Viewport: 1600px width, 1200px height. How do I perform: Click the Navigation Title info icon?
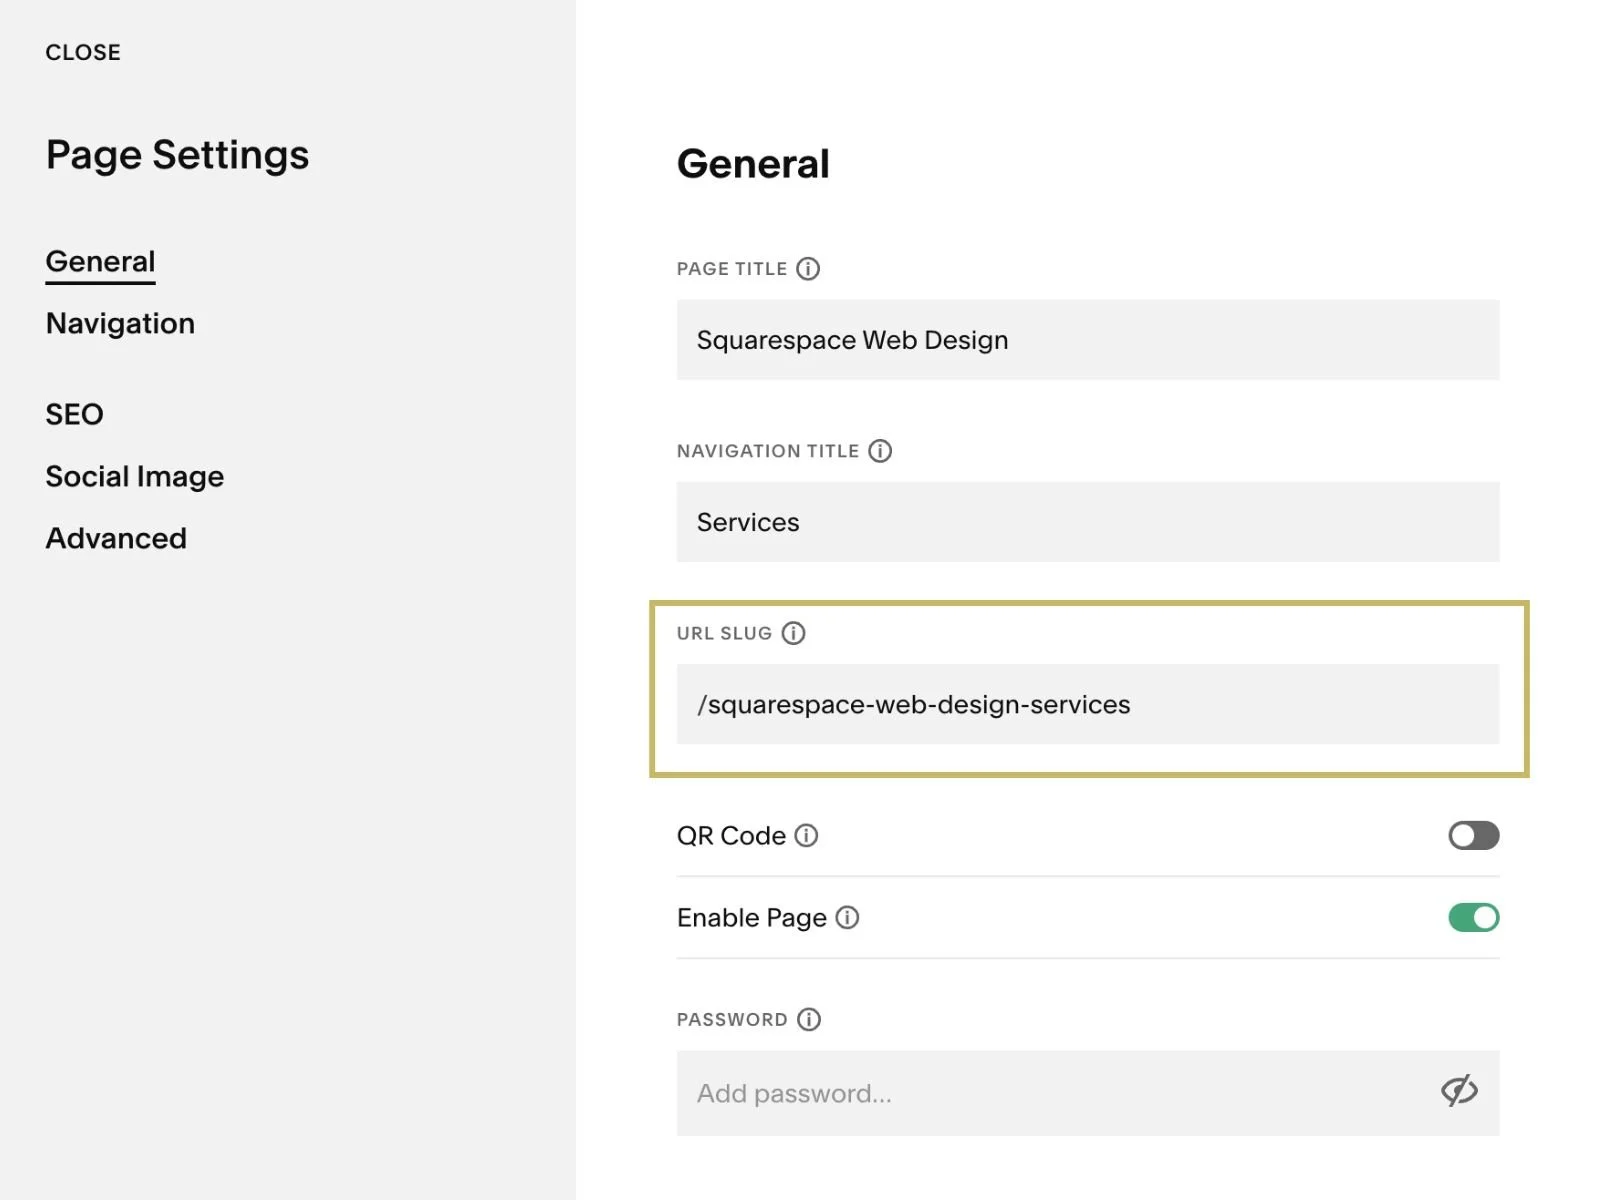pos(880,451)
